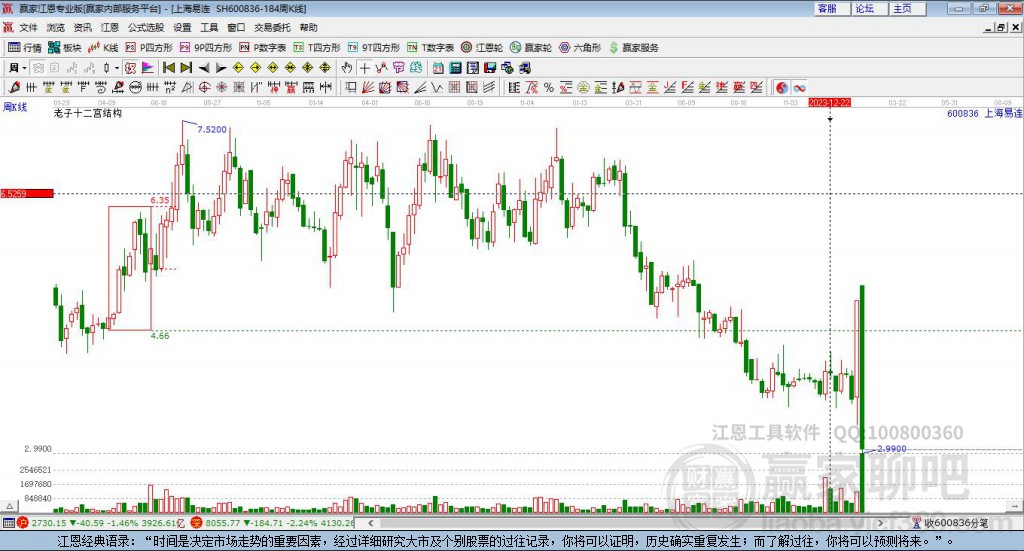Open the T四方形 tool
Image resolution: width=1024 pixels, height=551 pixels.
pos(317,48)
